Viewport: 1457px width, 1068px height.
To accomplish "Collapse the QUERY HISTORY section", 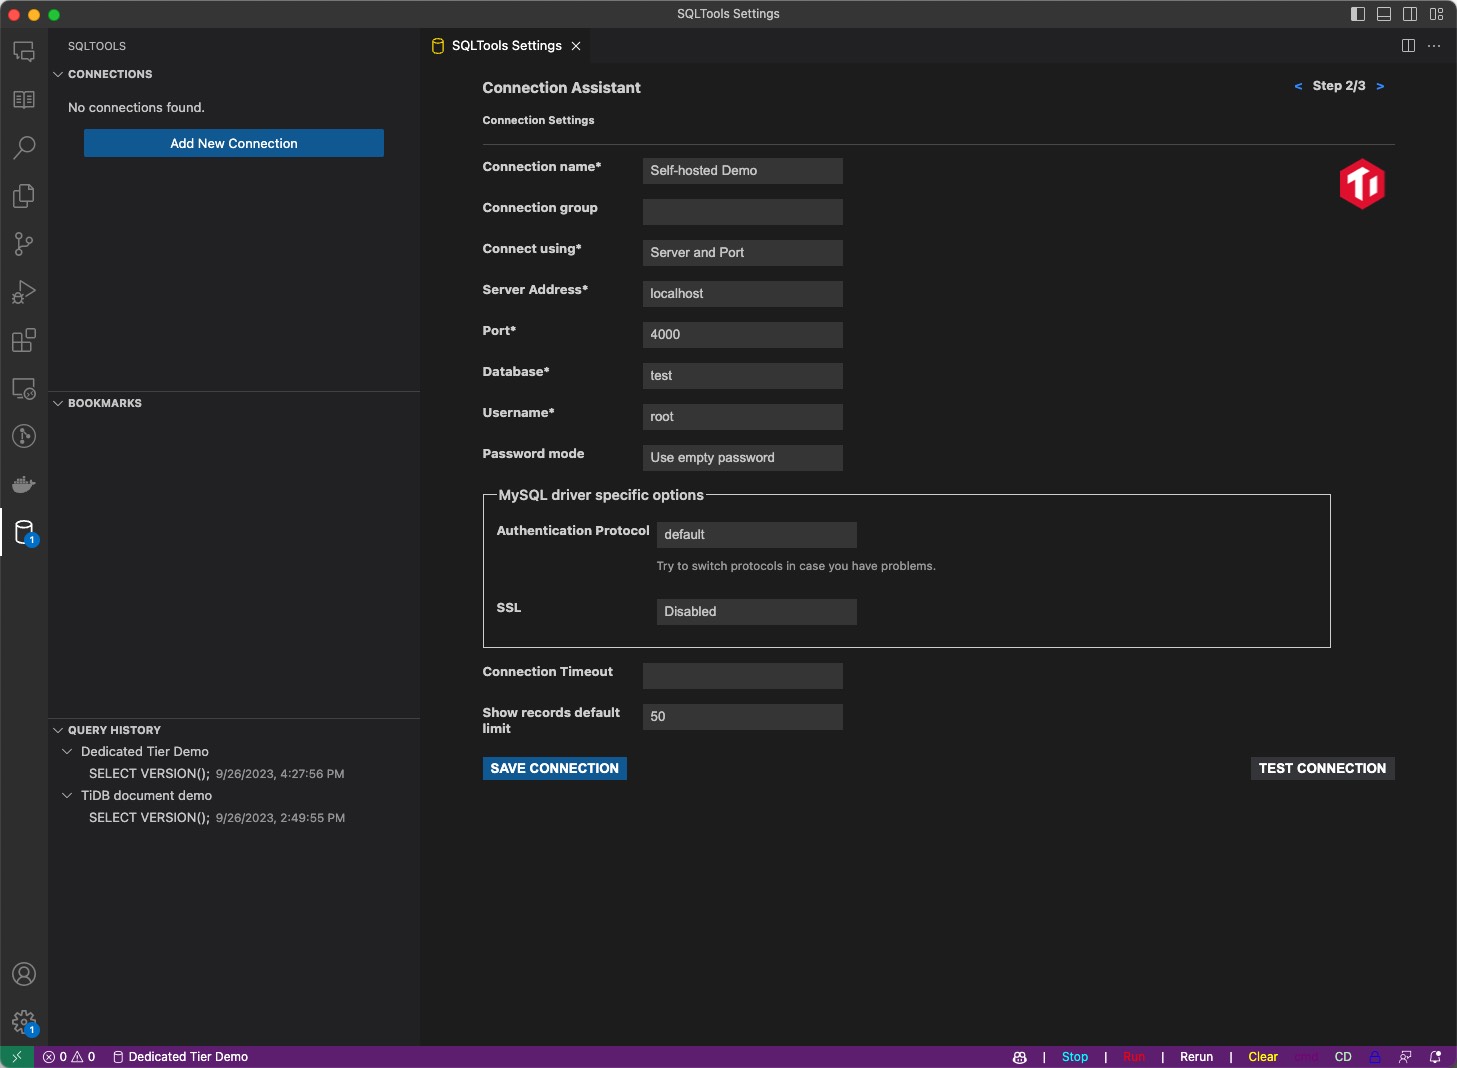I will tap(58, 731).
